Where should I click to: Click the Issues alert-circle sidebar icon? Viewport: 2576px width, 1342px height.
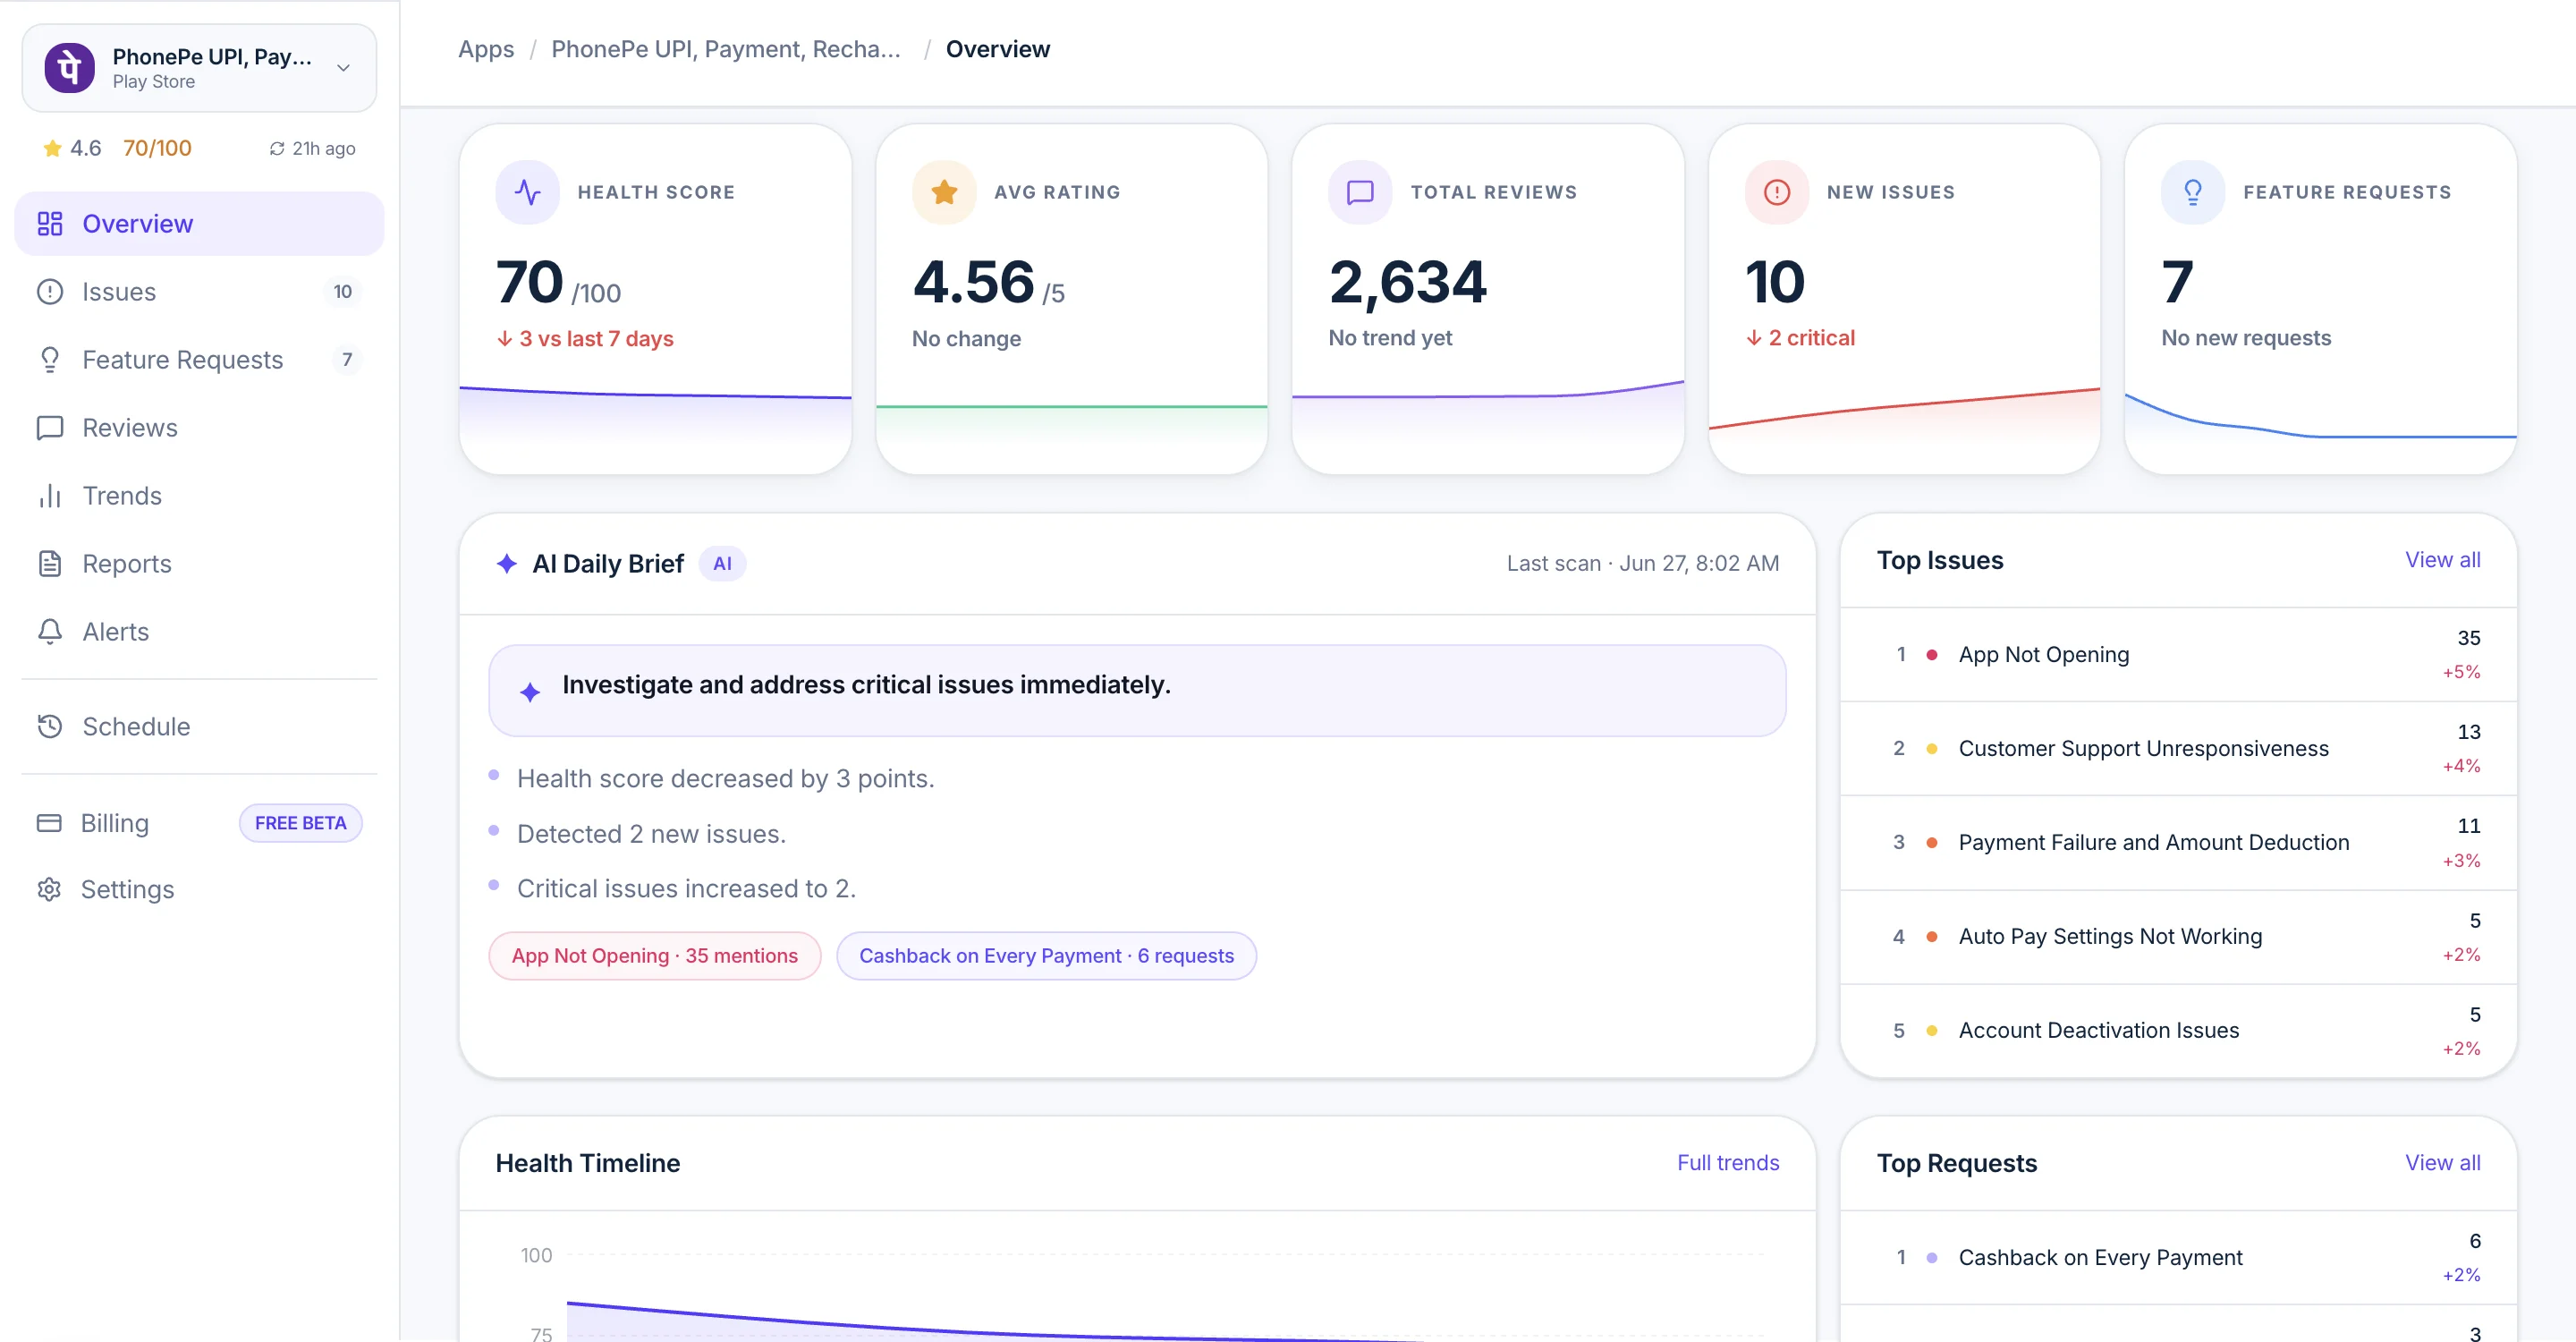pos(50,291)
